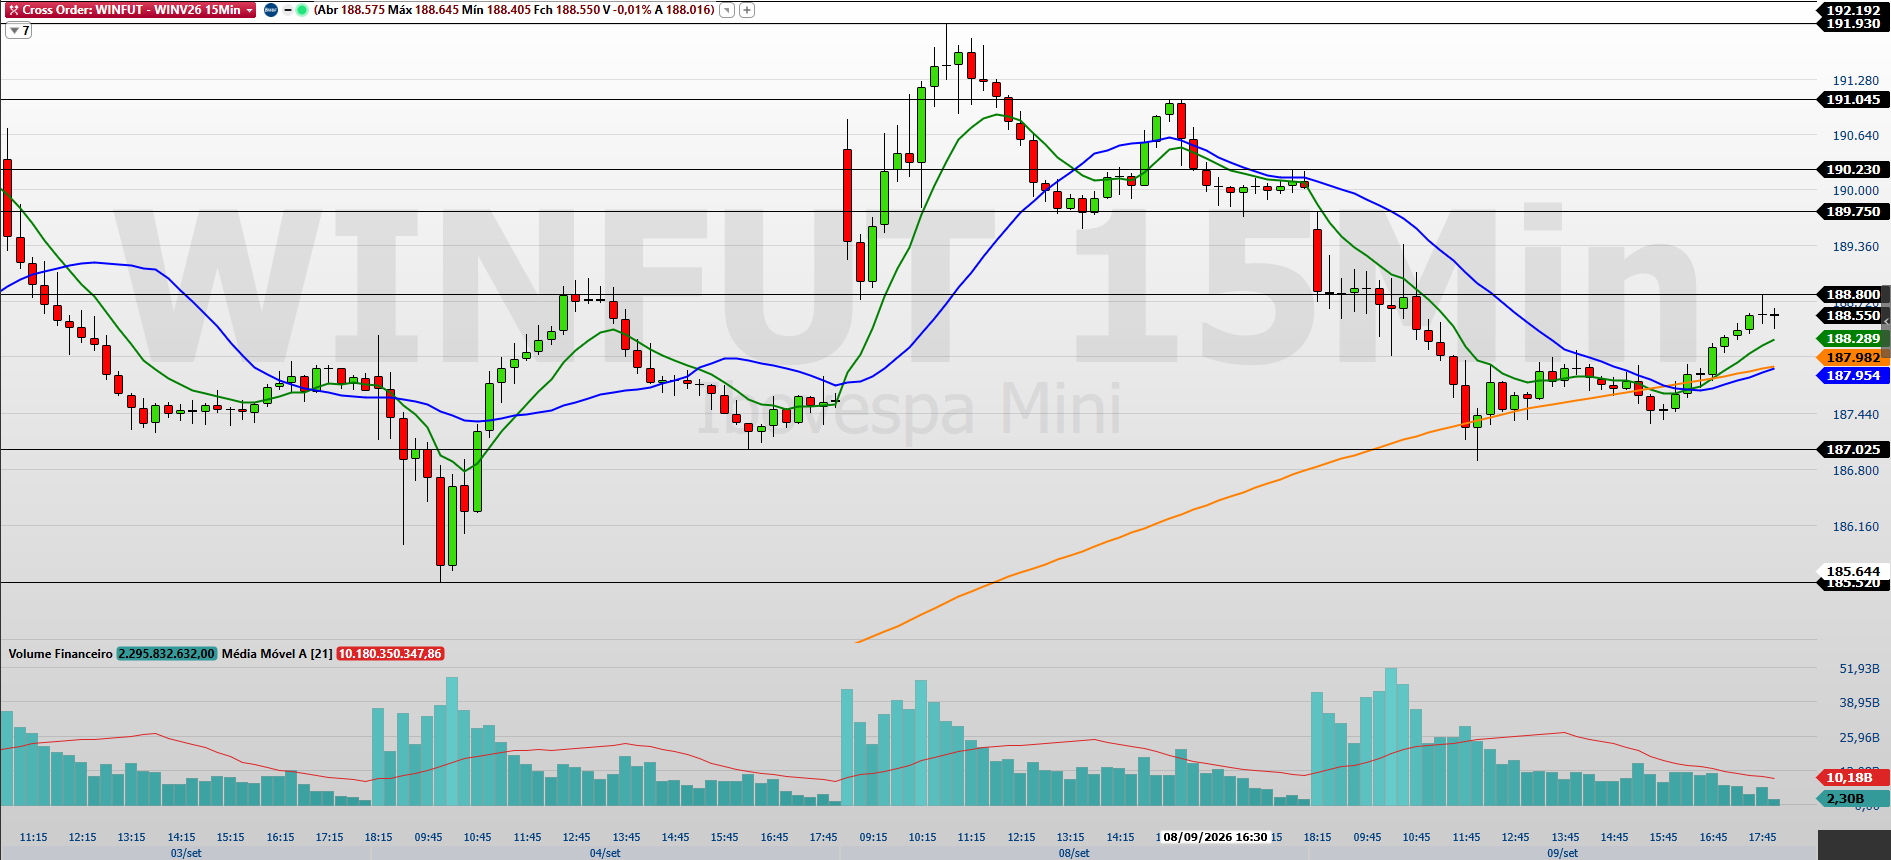Click the green connection status circle
1891x860 pixels.
[302, 10]
